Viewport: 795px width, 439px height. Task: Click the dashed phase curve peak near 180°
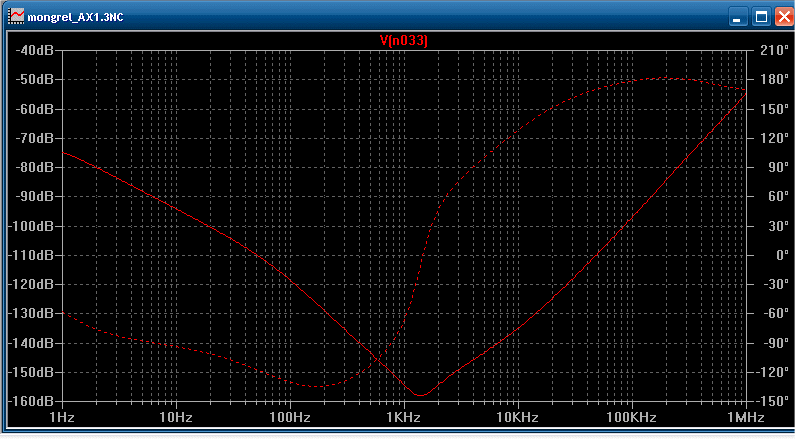pos(664,79)
